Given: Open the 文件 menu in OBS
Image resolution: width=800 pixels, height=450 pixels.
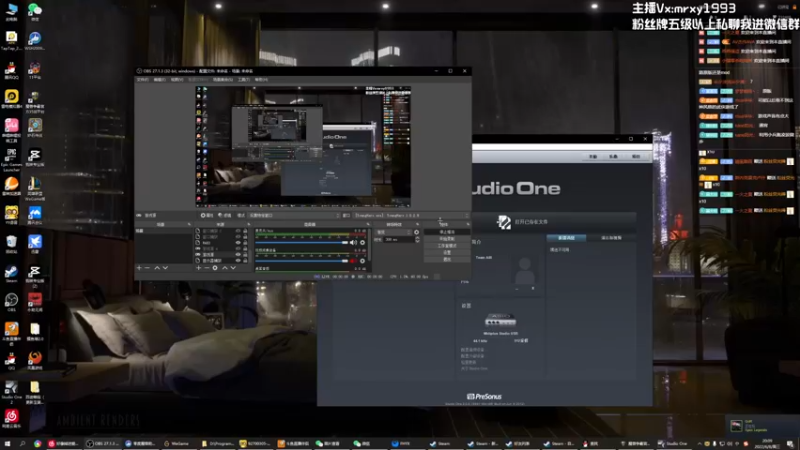Looking at the screenshot, I should tap(142, 80).
